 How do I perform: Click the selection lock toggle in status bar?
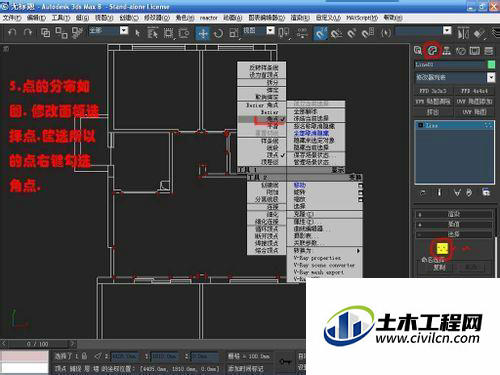(84, 356)
